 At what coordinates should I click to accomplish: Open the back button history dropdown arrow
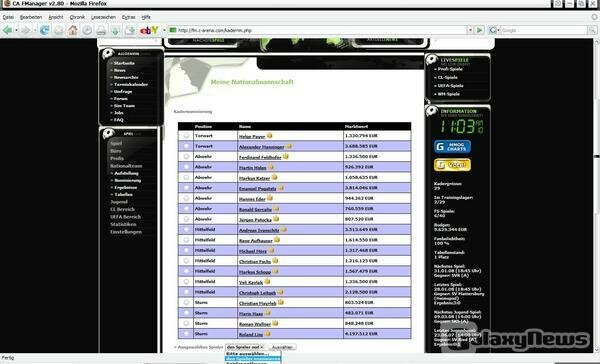pyautogui.click(x=16, y=30)
